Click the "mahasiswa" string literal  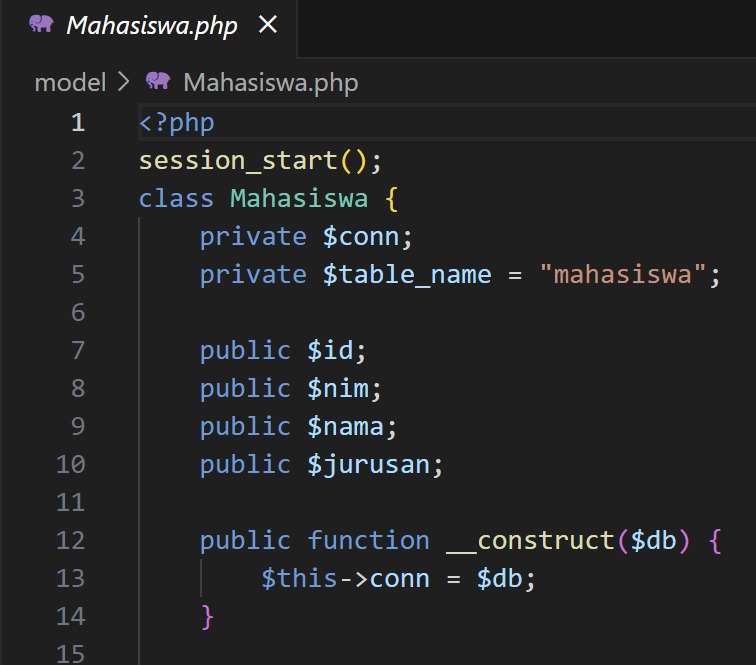(623, 275)
